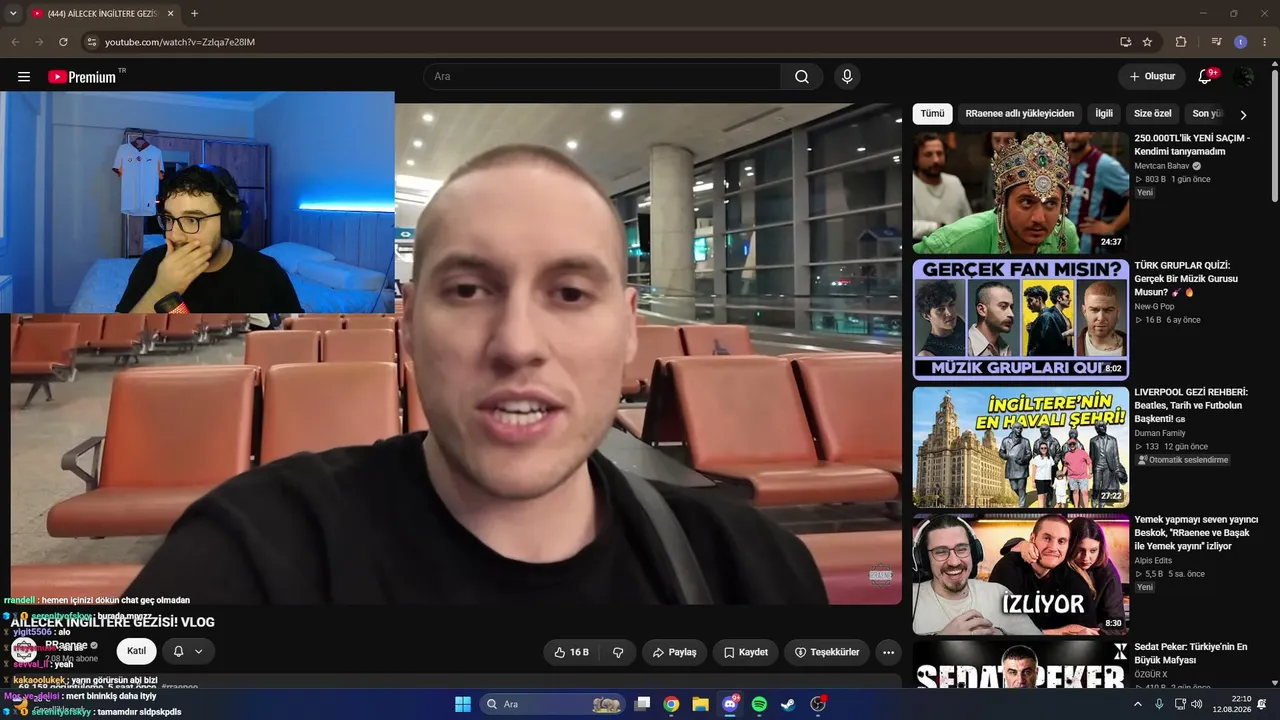Reload the page in Chrome

(x=63, y=42)
